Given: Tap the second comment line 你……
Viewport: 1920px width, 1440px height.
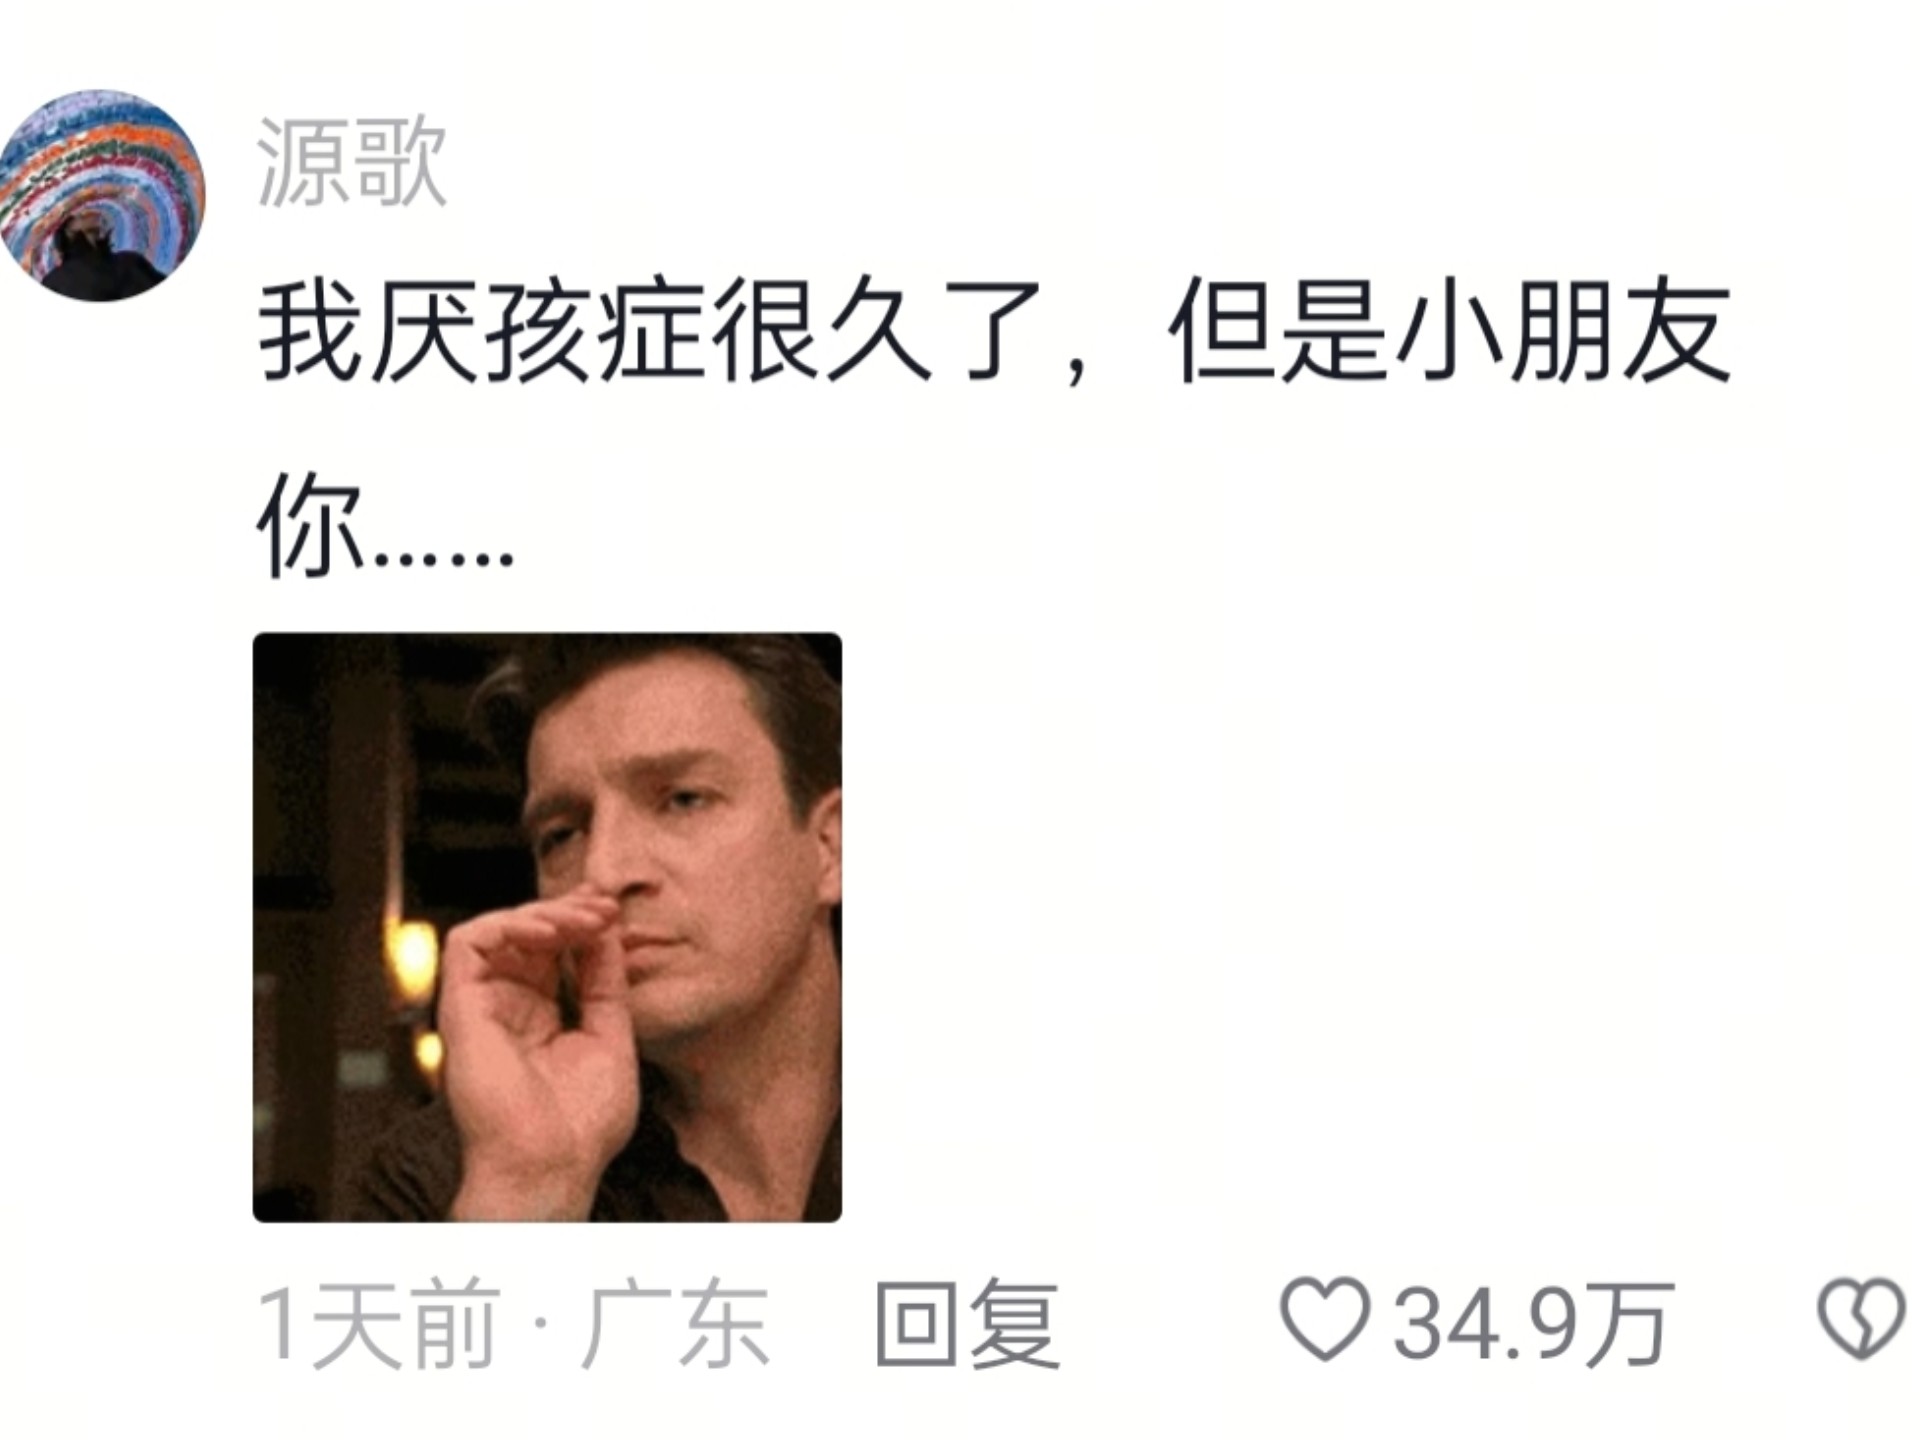Looking at the screenshot, I should click(x=386, y=525).
